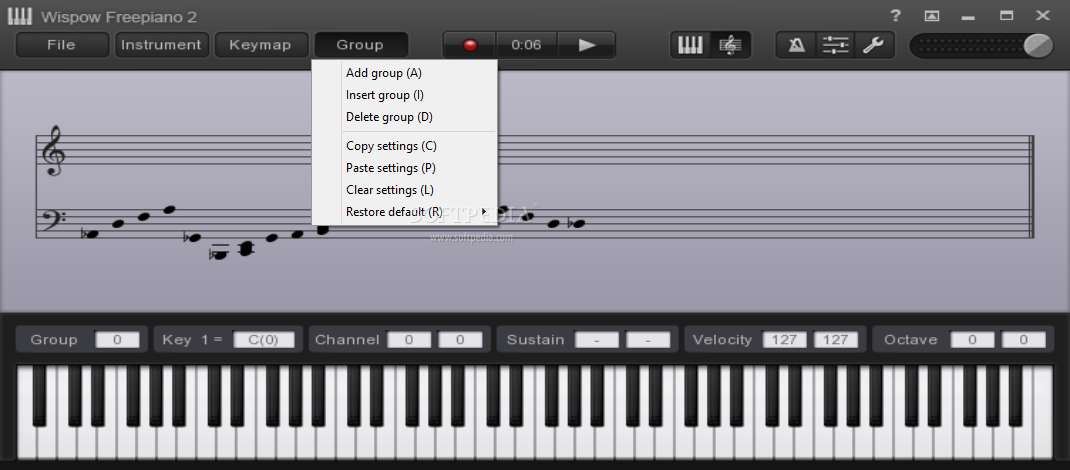The image size is (1070, 470).
Task: Maximize the Freepiano window
Action: tap(1007, 16)
